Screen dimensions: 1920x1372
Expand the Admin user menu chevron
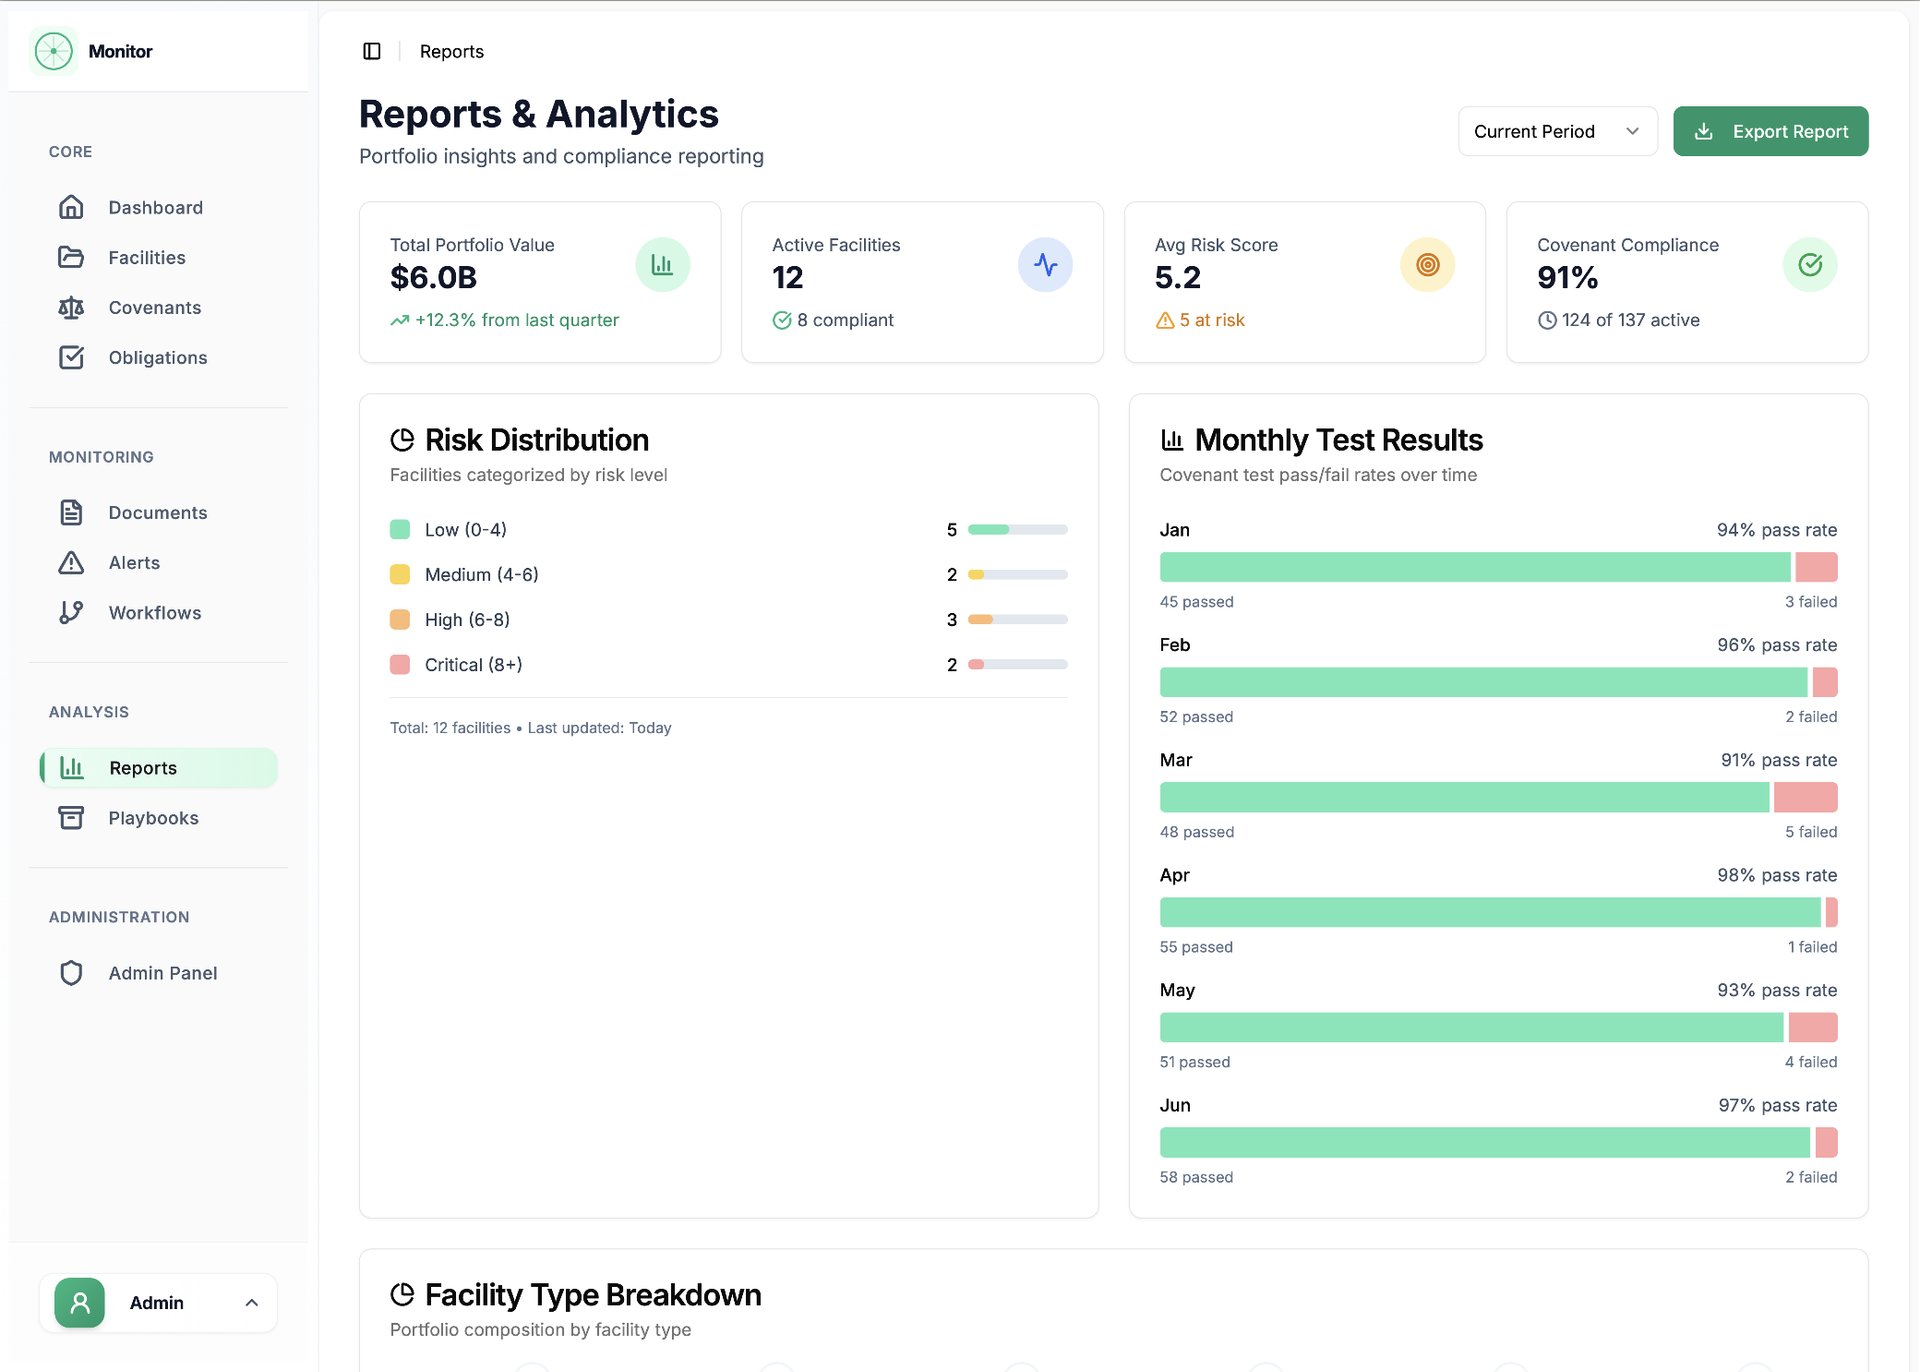[x=252, y=1302]
